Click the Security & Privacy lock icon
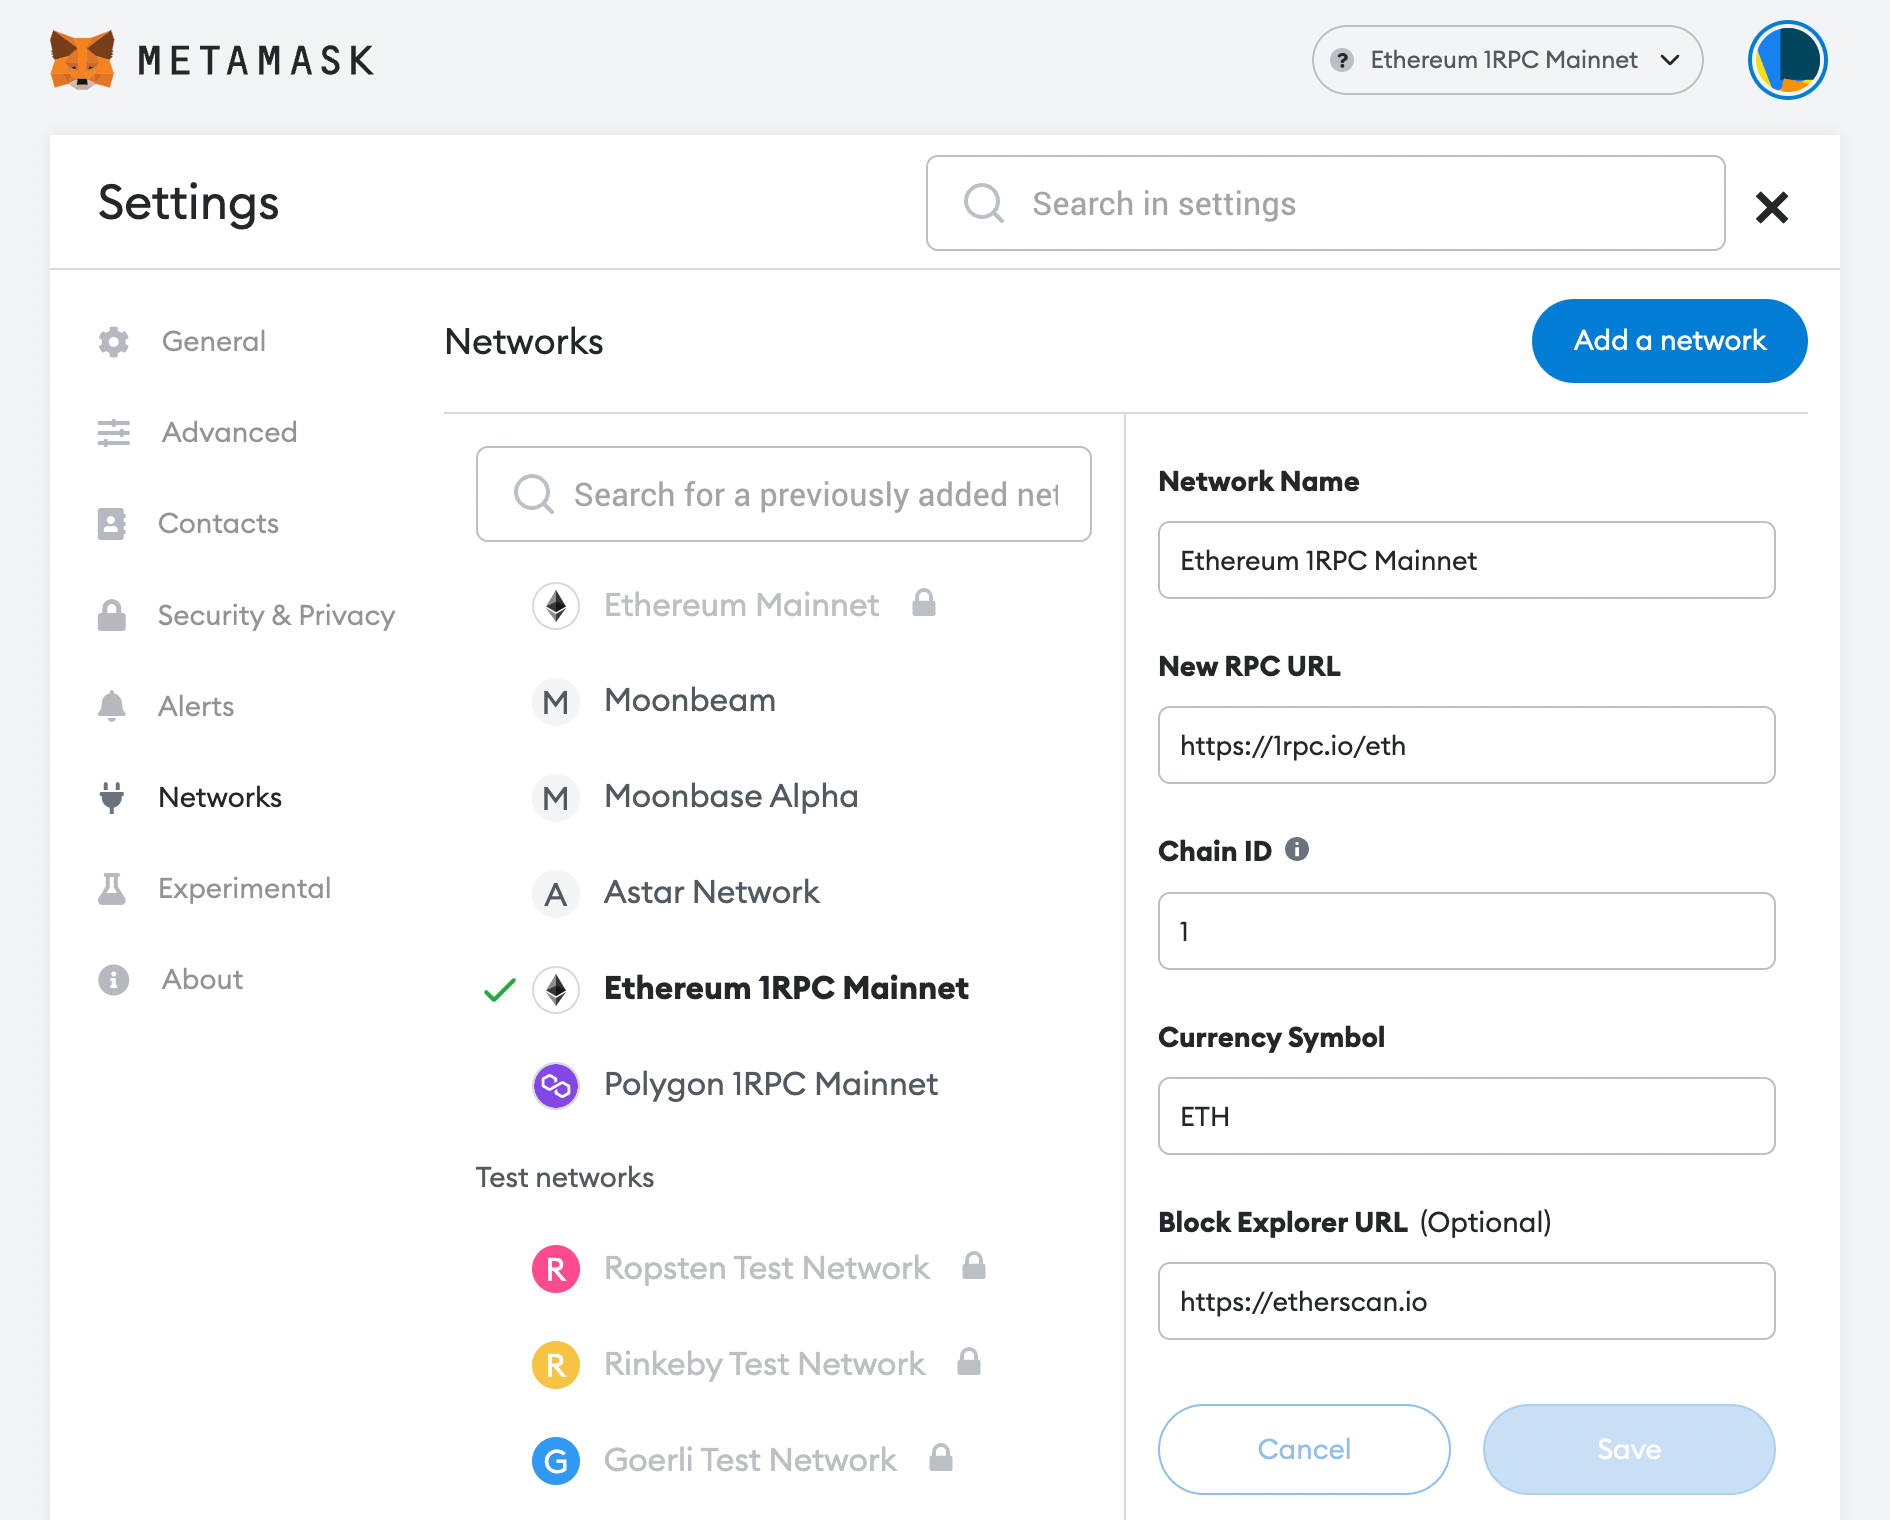 [112, 615]
